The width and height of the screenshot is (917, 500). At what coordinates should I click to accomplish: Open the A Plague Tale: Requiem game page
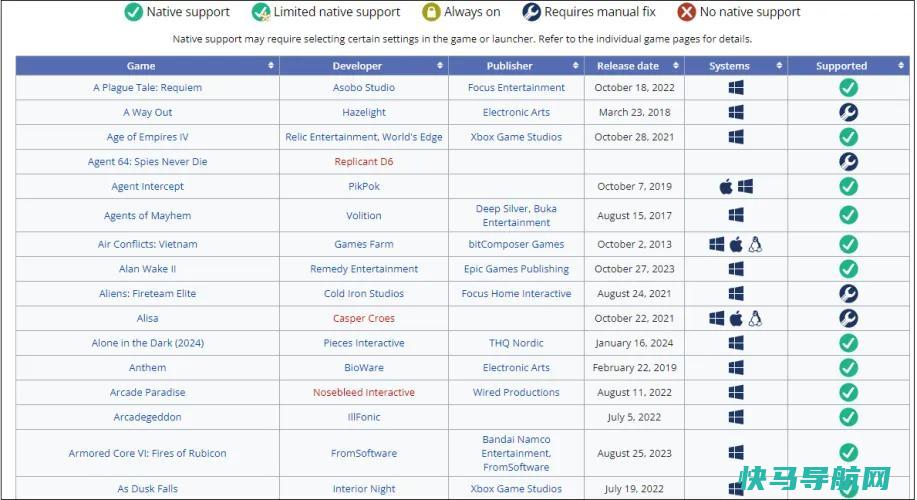tap(147, 88)
